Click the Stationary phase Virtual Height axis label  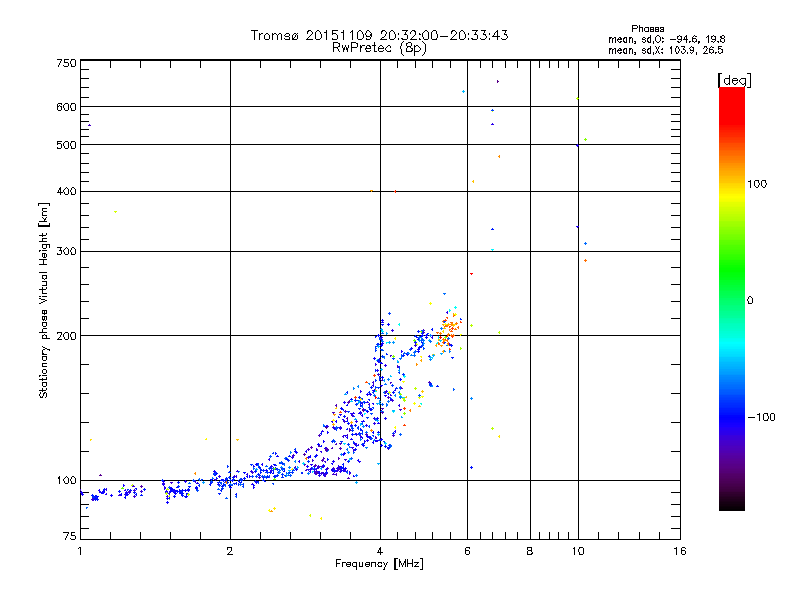(x=44, y=300)
